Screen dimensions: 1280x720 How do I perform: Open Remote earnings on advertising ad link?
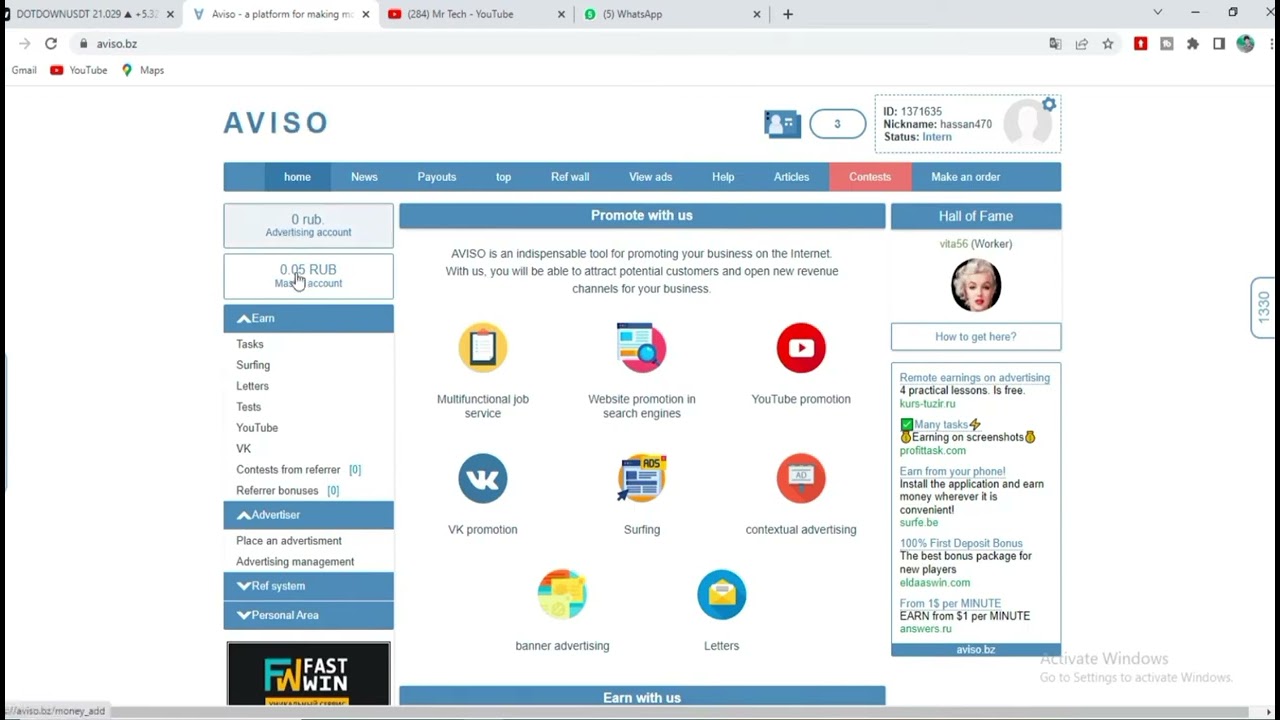click(x=974, y=378)
